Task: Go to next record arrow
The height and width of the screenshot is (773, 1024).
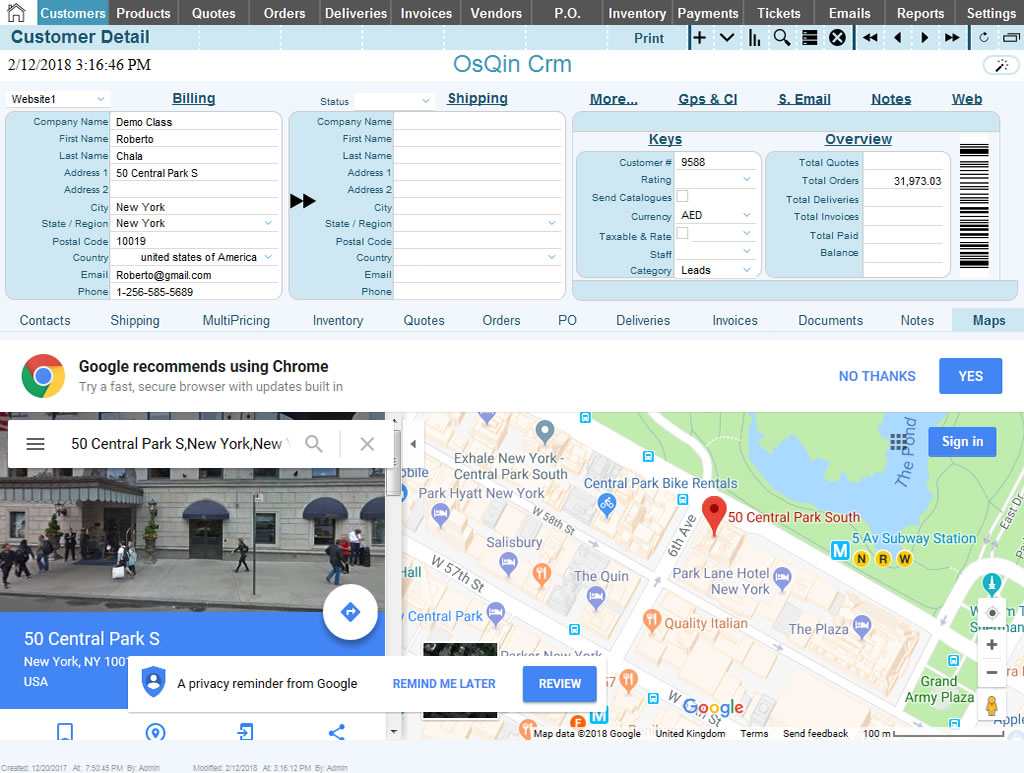Action: [x=925, y=38]
